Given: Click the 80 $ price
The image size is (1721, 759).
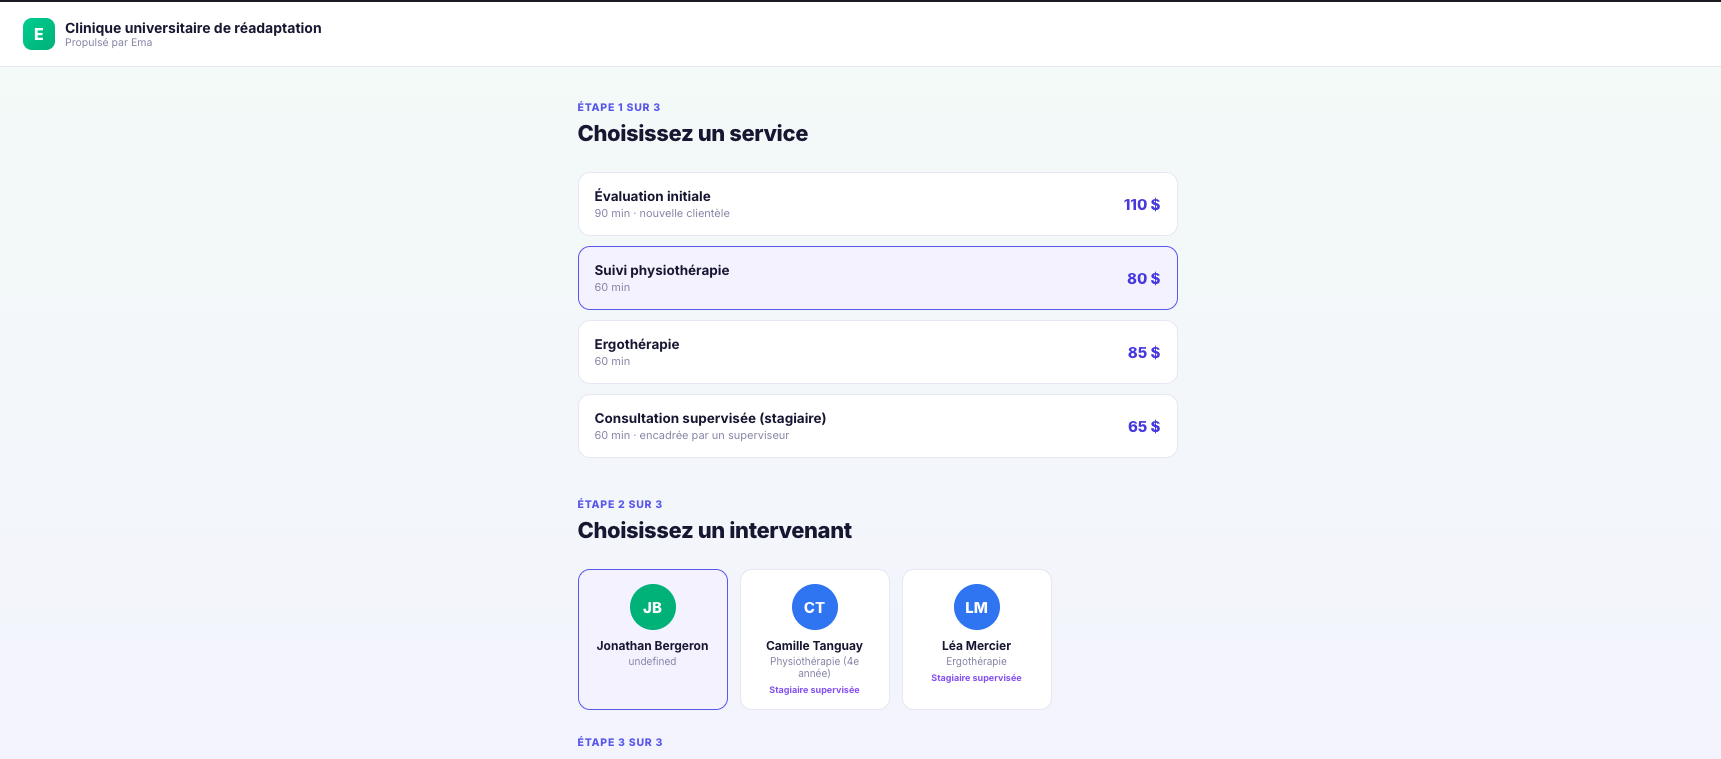Looking at the screenshot, I should [x=1144, y=278].
